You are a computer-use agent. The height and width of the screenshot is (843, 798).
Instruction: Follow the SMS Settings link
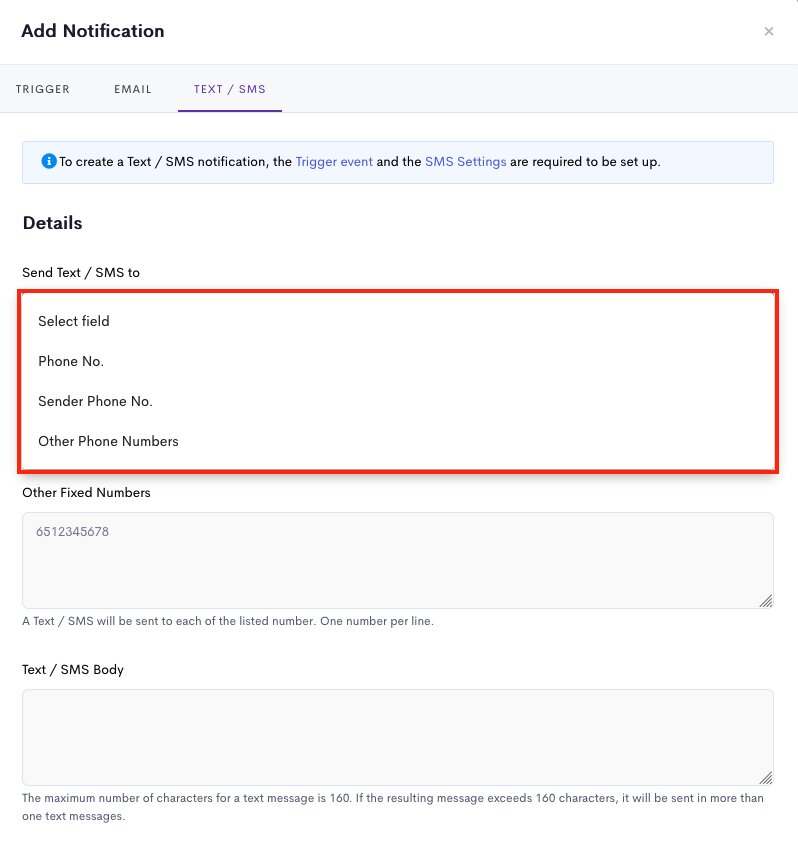pyautogui.click(x=466, y=161)
